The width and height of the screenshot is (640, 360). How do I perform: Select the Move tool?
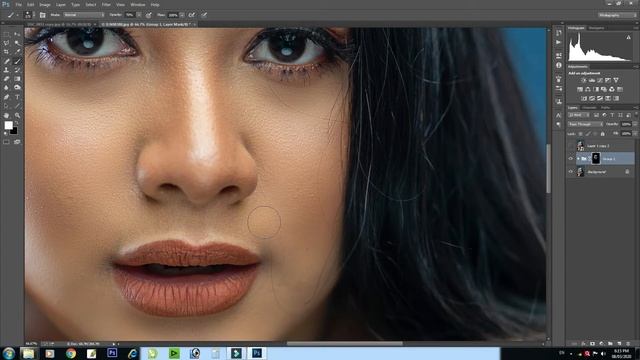click(17, 34)
